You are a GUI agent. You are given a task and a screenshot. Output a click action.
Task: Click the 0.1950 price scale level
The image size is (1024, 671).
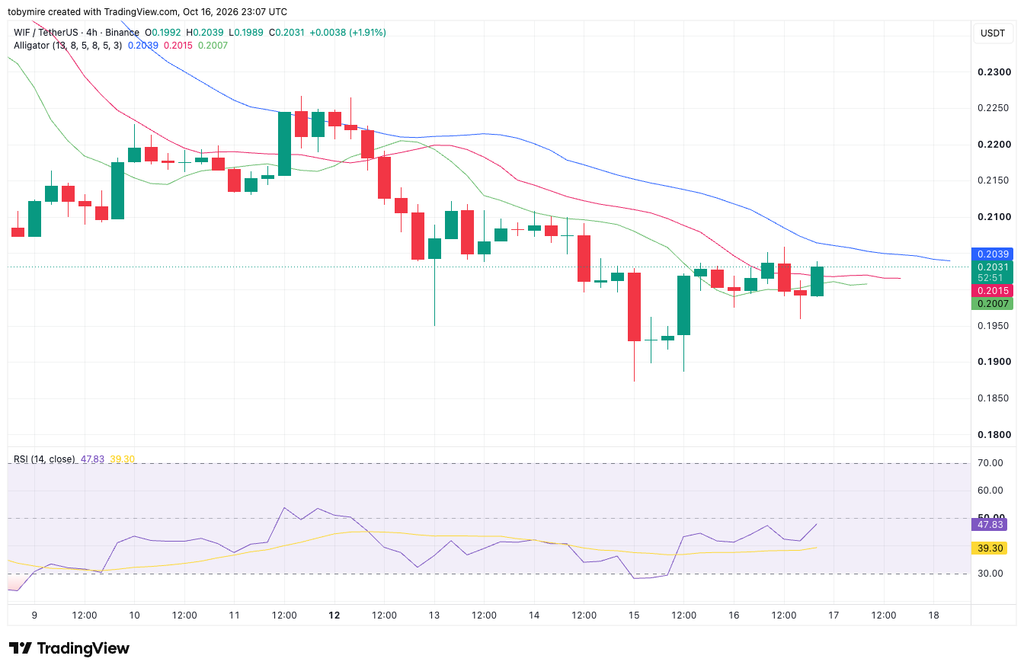(x=994, y=325)
